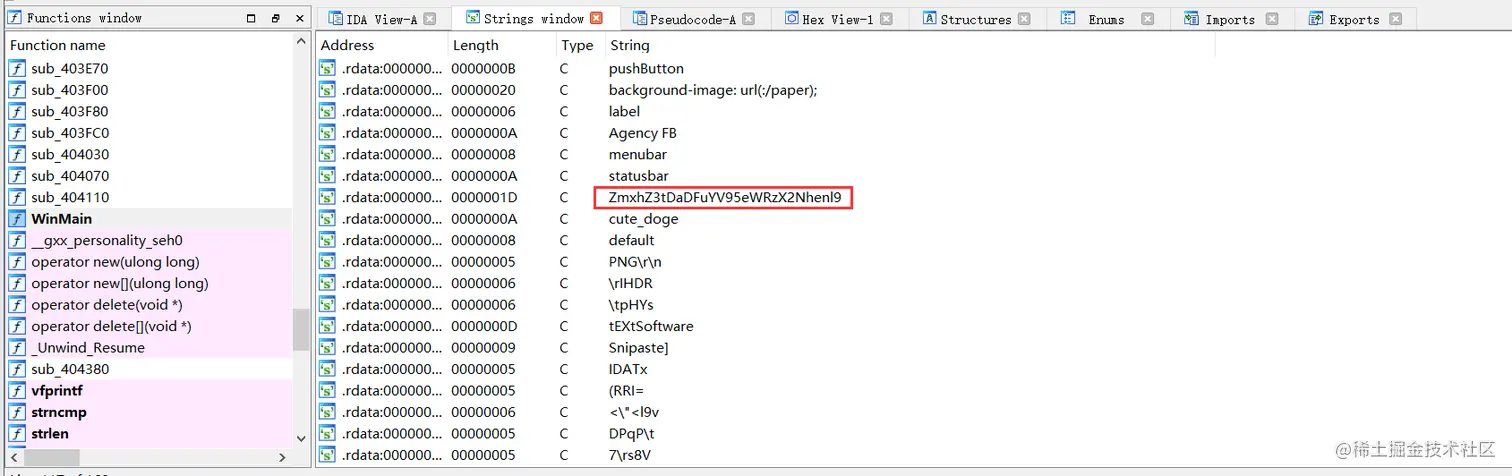The image size is (1512, 476).
Task: Click the functions list vertical scrollbar thumb
Action: pyautogui.click(x=301, y=329)
